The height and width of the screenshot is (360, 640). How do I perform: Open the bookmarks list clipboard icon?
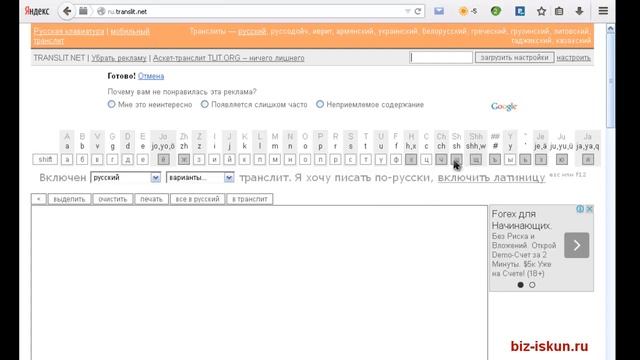pos(559,11)
